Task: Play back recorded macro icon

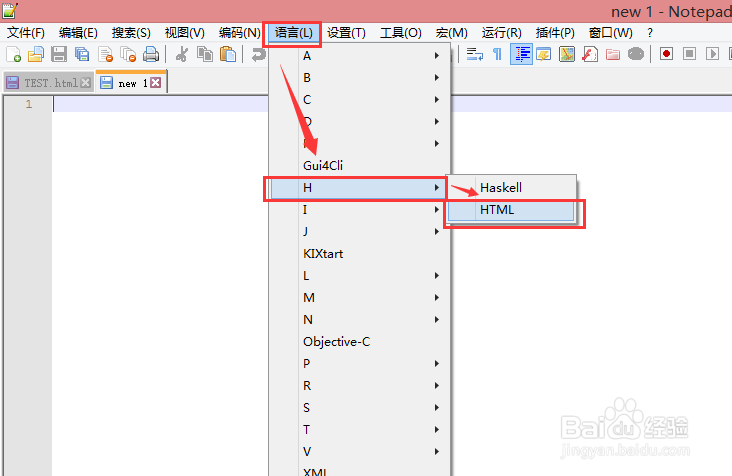Action: 712,55
